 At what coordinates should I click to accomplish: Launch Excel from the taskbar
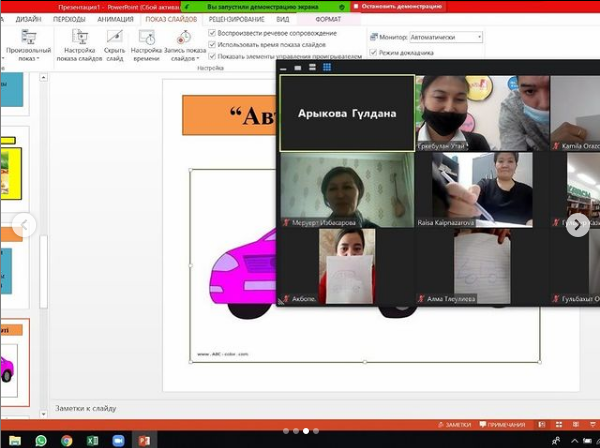(92, 440)
